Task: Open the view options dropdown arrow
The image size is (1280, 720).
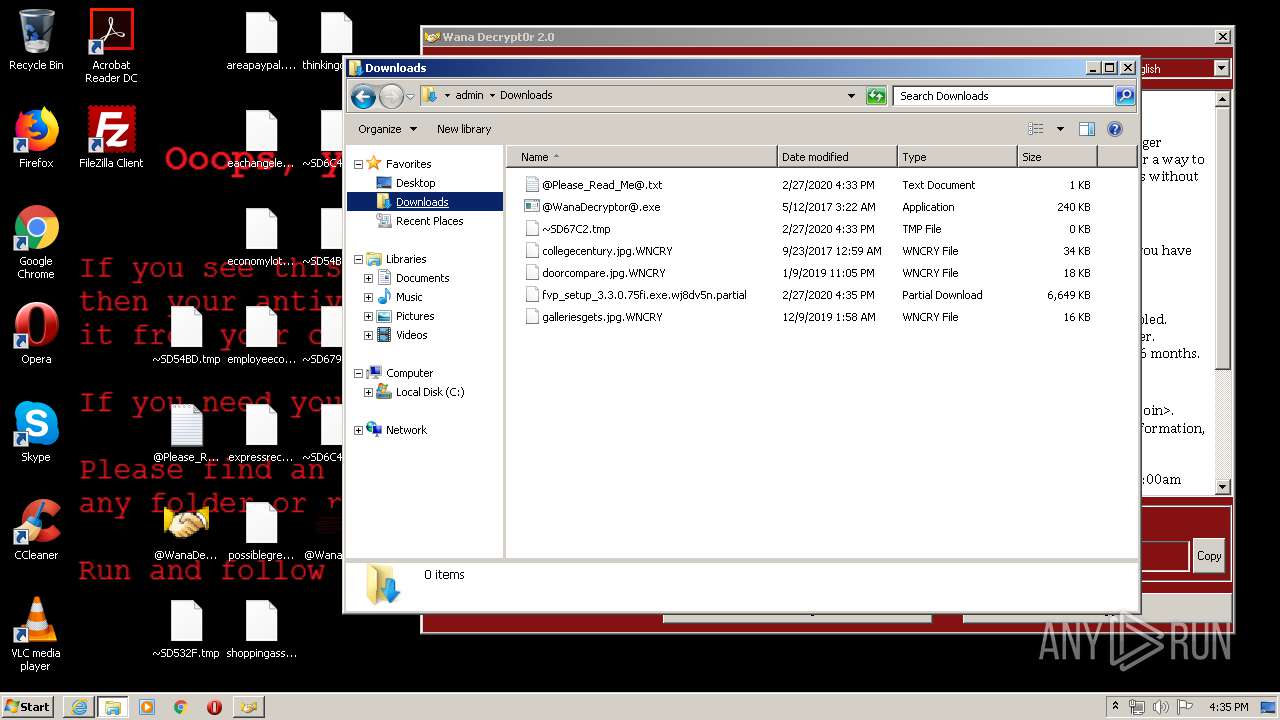Action: [x=1060, y=129]
